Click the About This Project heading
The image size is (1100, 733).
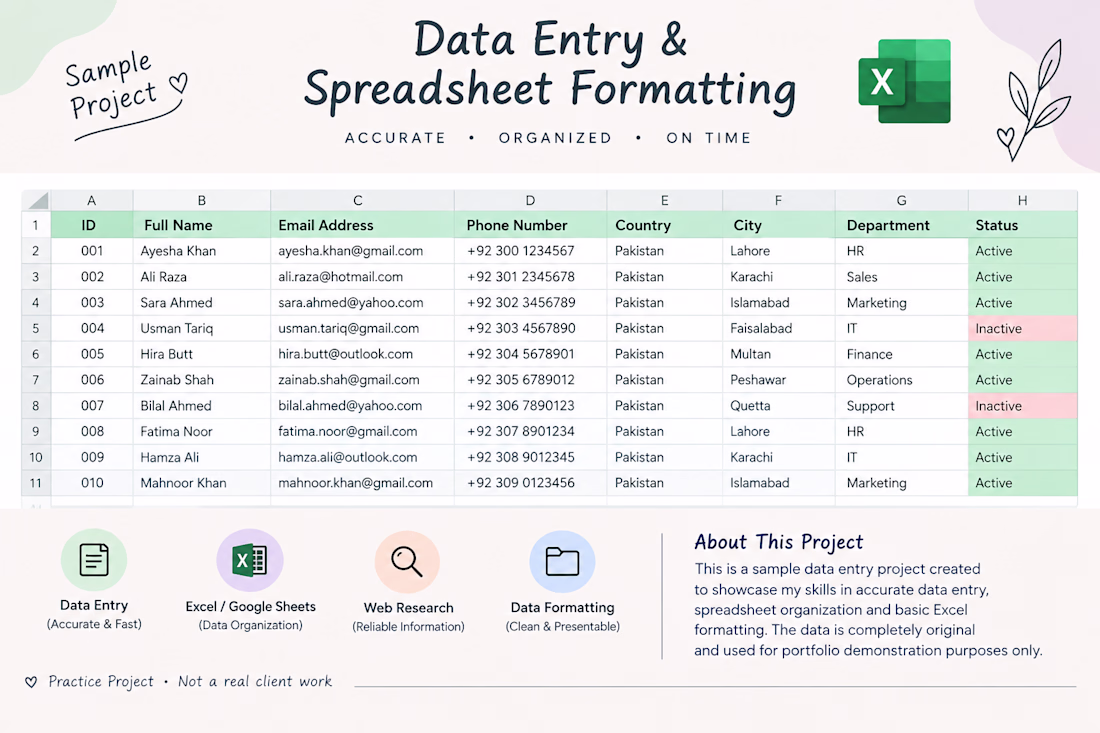point(779,542)
